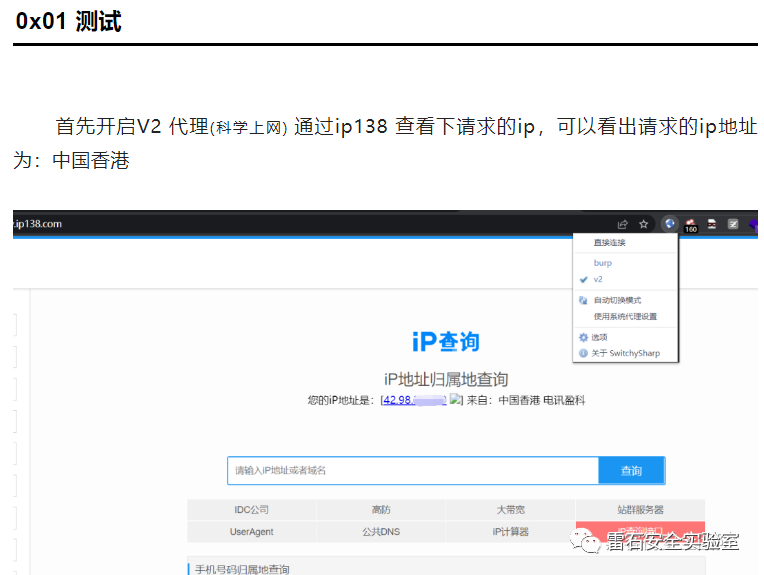Screen dimensions: 764x575
Task: Click the broken flag image after the IP
Action: (455, 400)
